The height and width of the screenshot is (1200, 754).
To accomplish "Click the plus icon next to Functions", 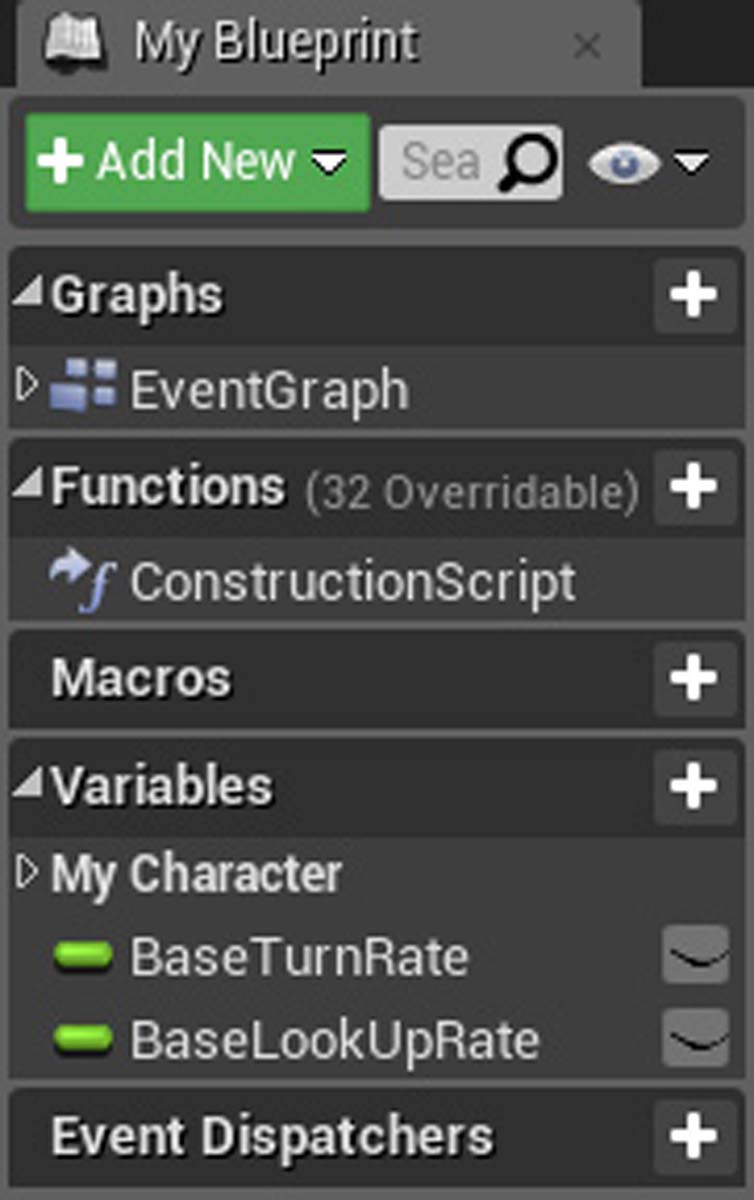I will [694, 487].
